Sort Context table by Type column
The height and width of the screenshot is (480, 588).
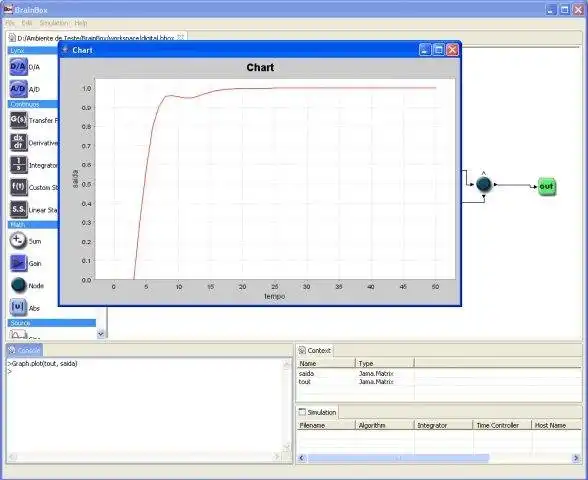(385, 363)
